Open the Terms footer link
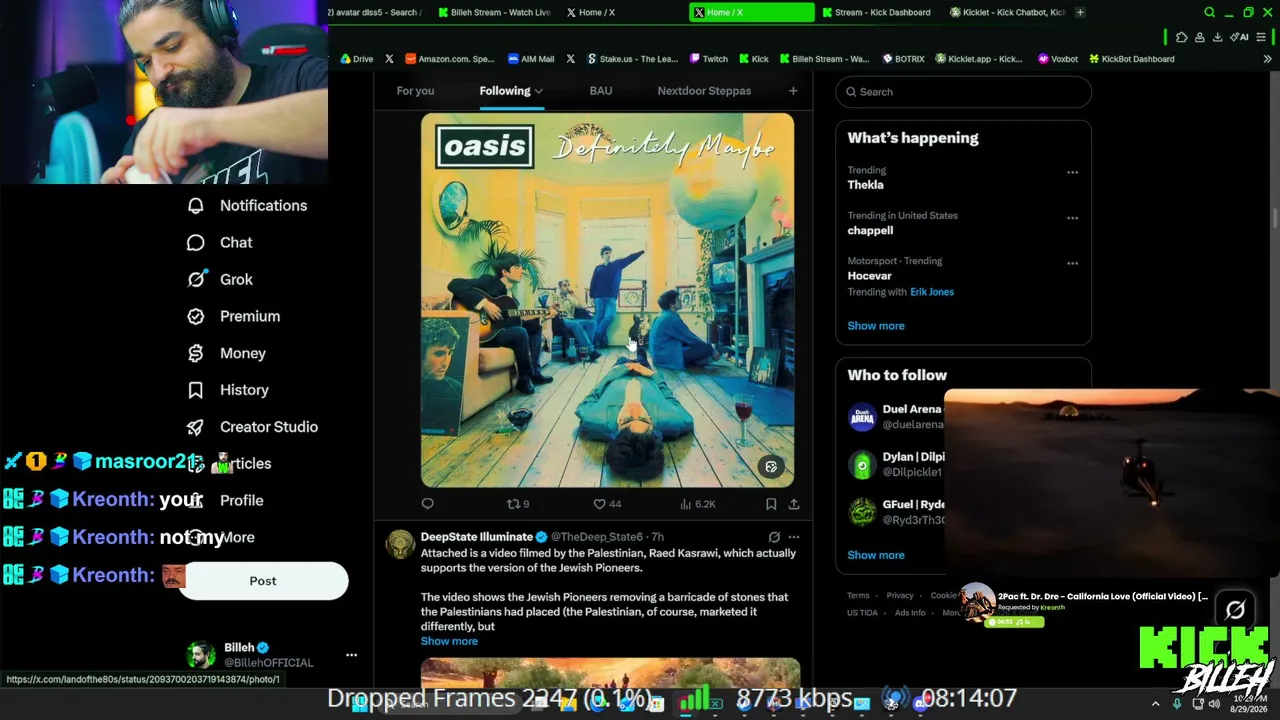 [x=858, y=595]
